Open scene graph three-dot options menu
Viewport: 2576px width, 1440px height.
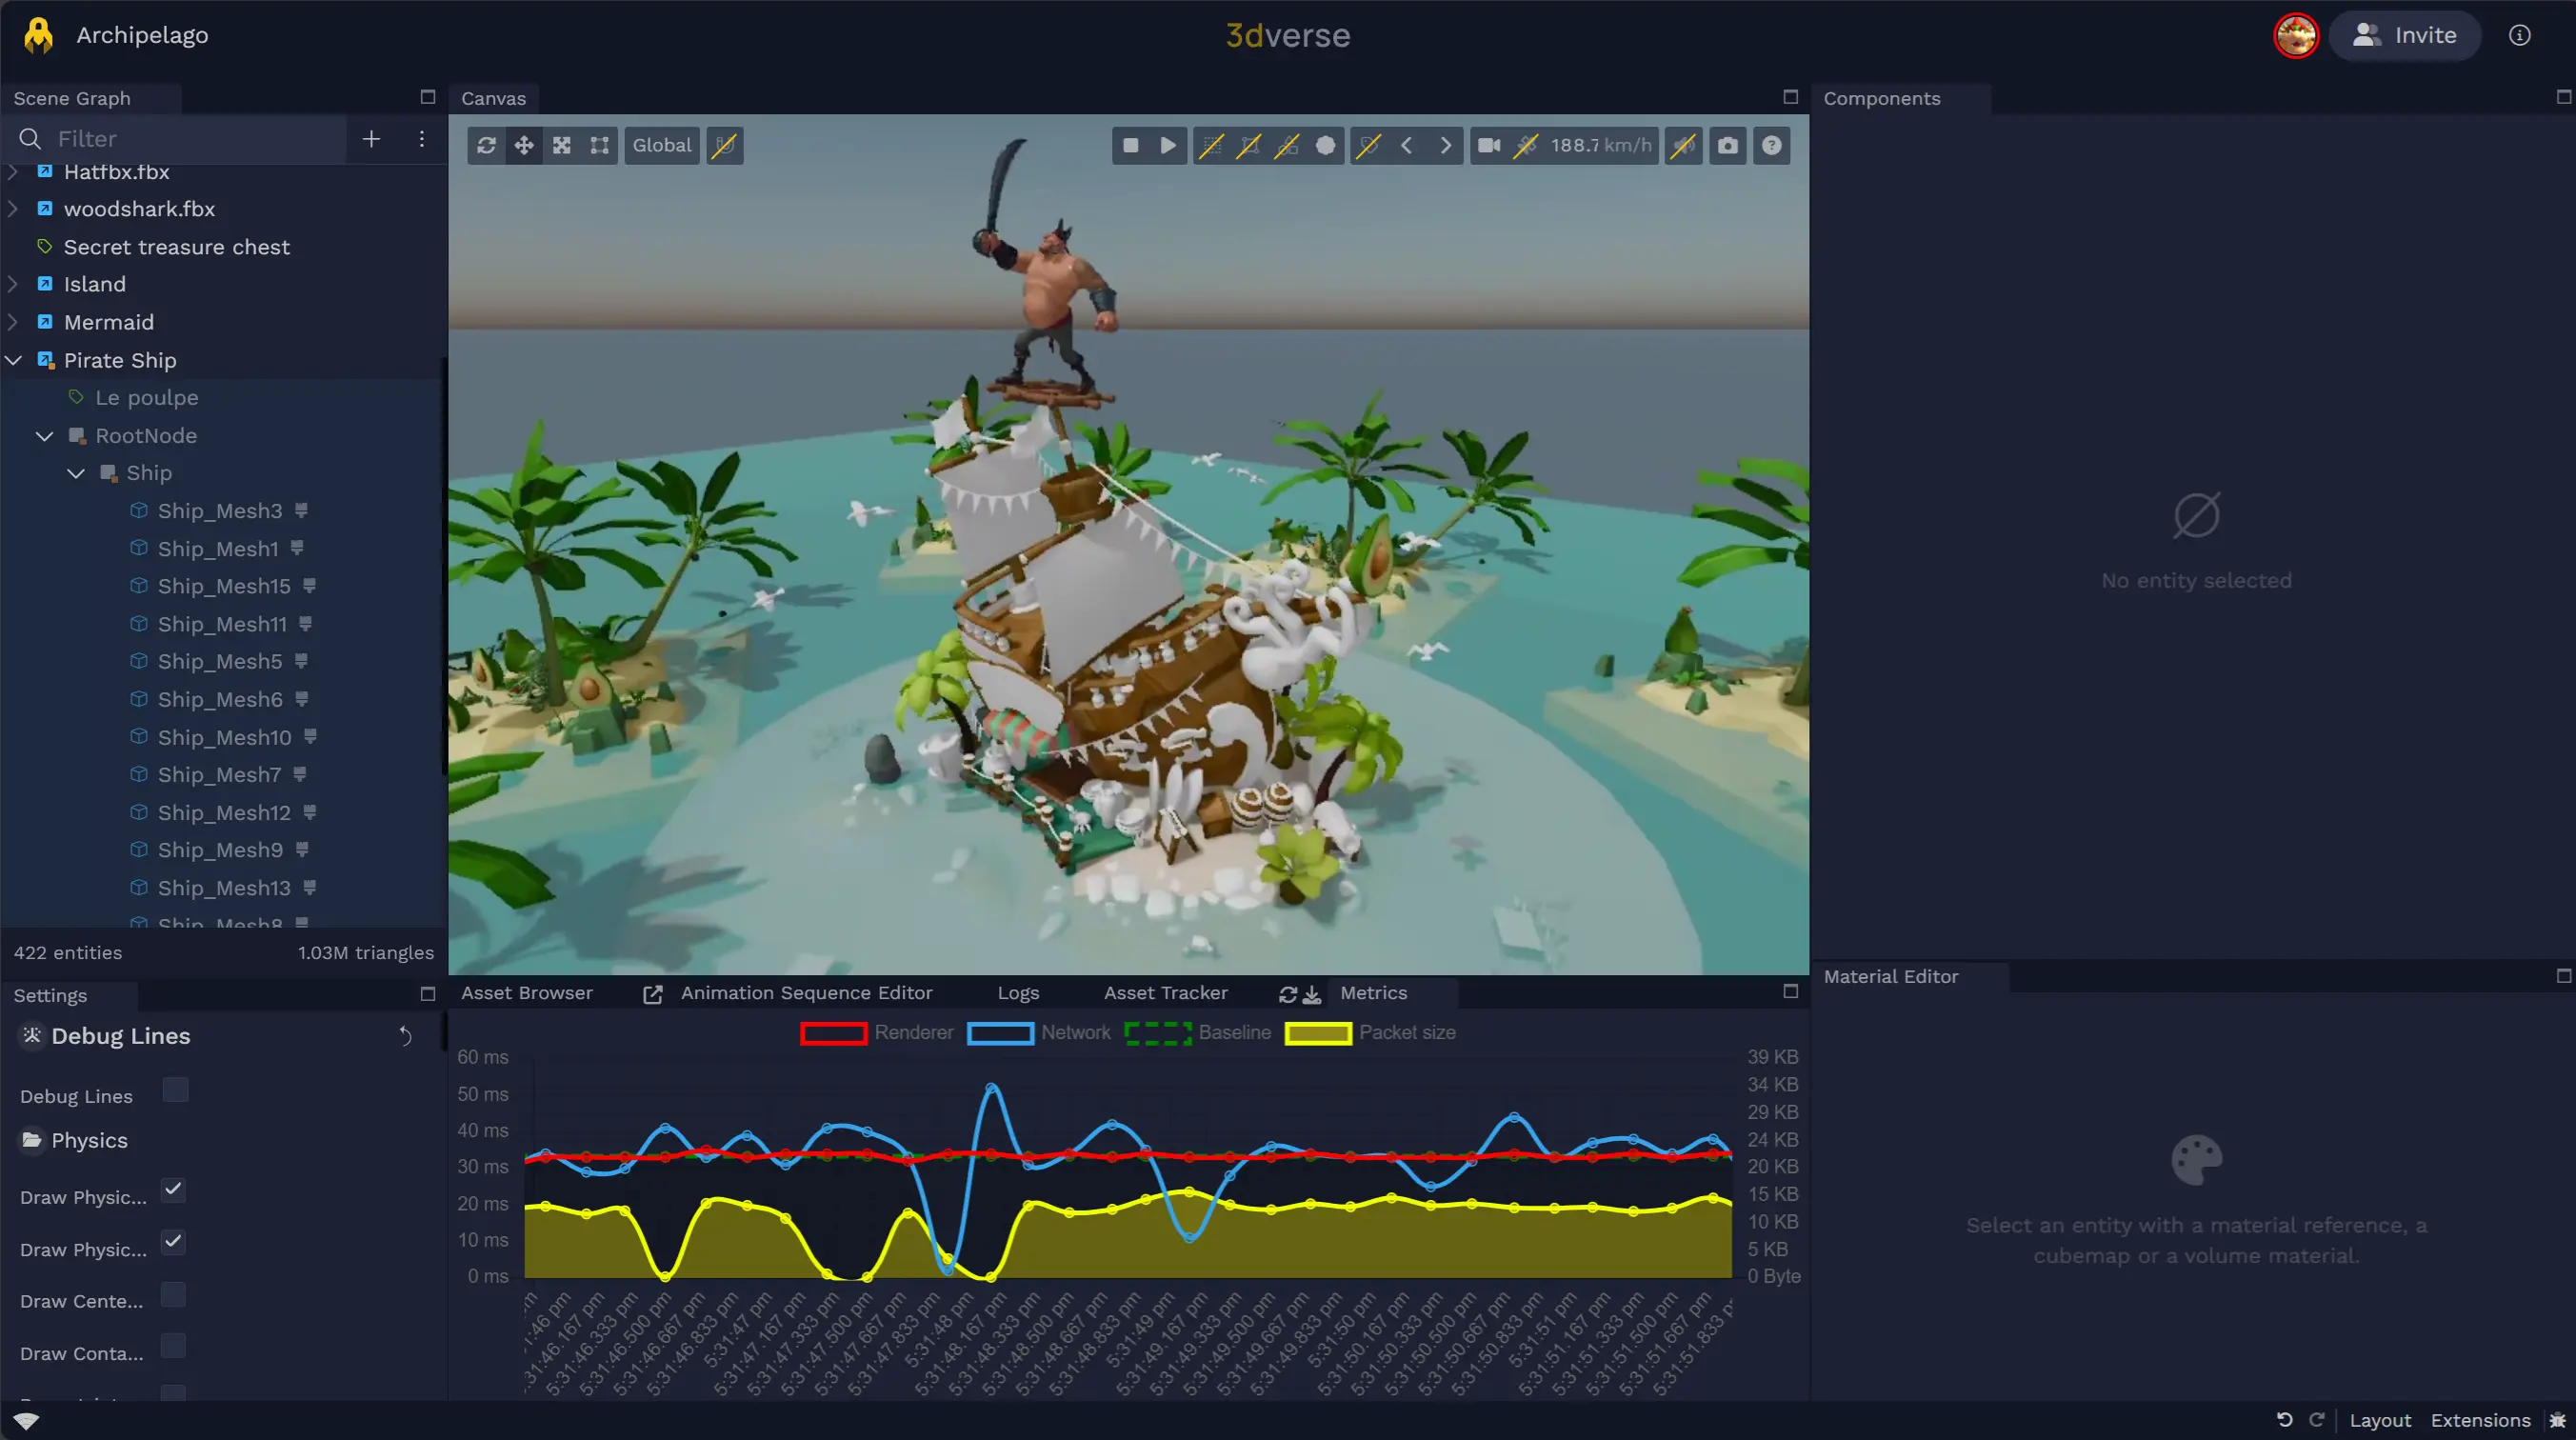(x=421, y=139)
